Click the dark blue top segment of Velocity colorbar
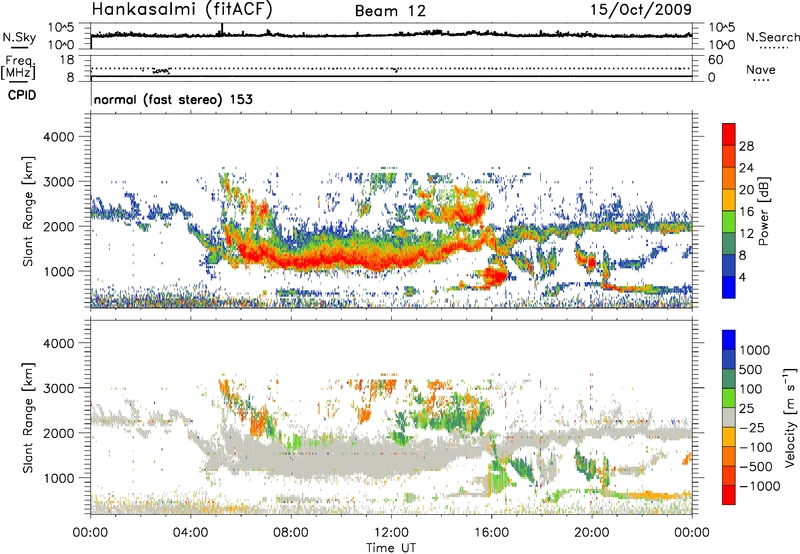Screen dimensions: 800x554 [729, 340]
